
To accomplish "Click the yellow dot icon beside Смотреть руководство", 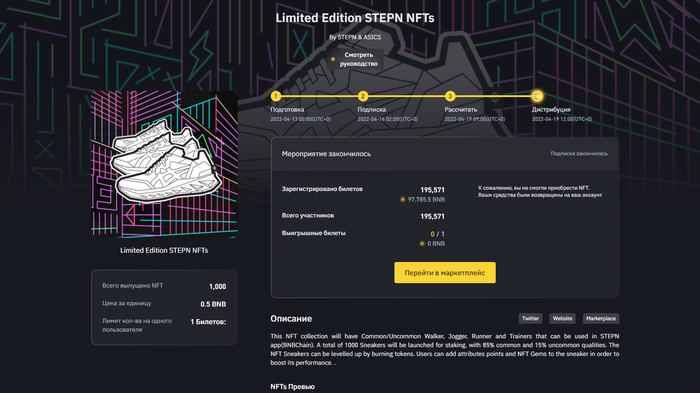I will (x=333, y=59).
